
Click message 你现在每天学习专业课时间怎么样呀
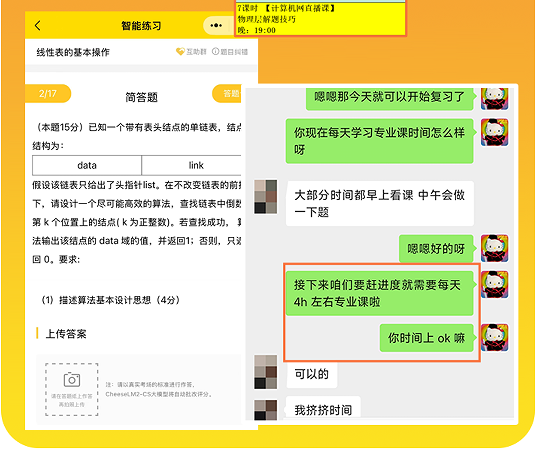click(x=380, y=141)
